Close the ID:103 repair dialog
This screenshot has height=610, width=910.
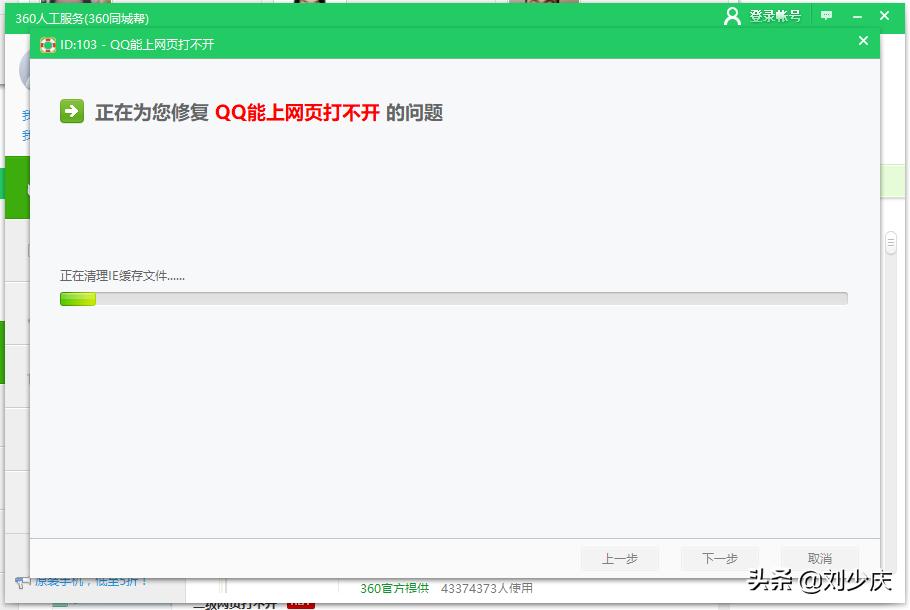pos(863,41)
